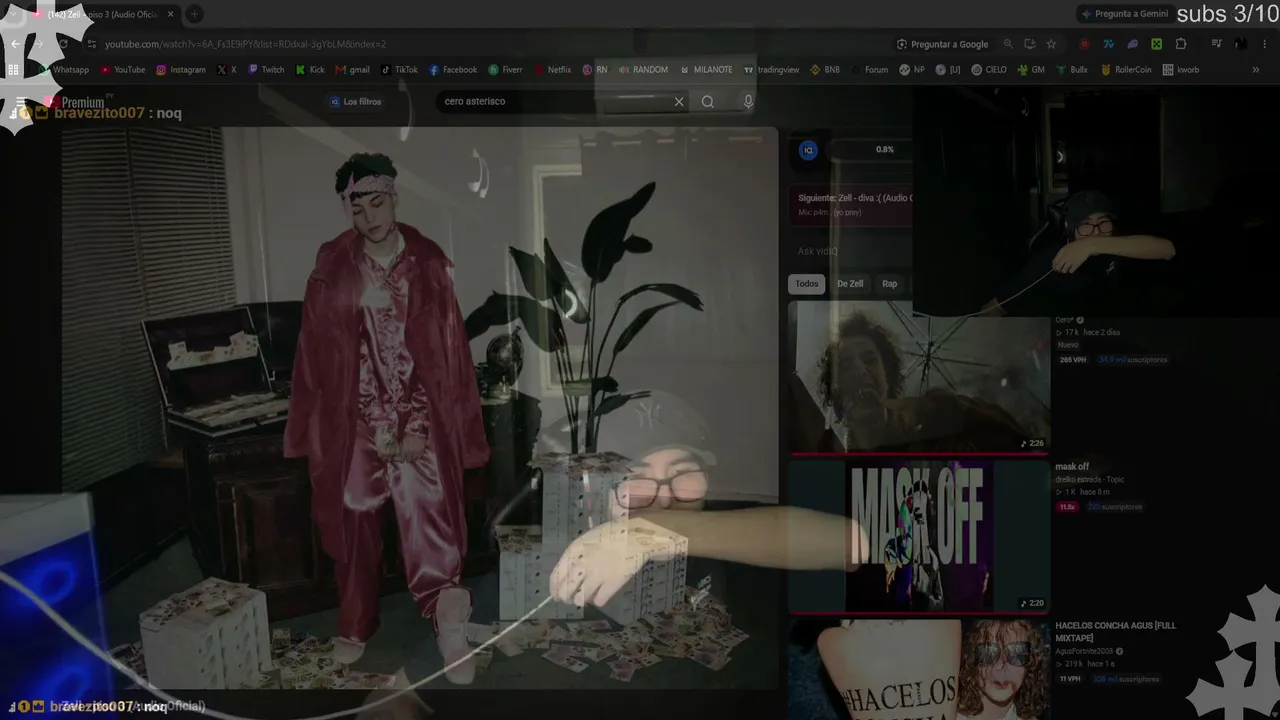Open the X bookmark
This screenshot has width=1280, height=720.
click(227, 70)
